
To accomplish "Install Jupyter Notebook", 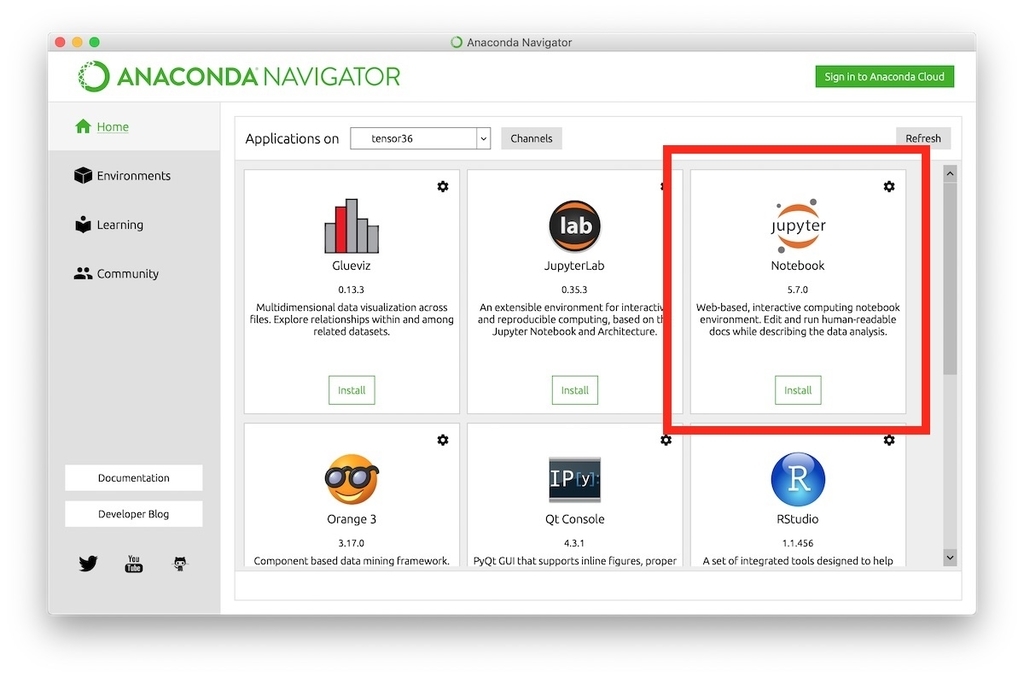I will click(797, 390).
